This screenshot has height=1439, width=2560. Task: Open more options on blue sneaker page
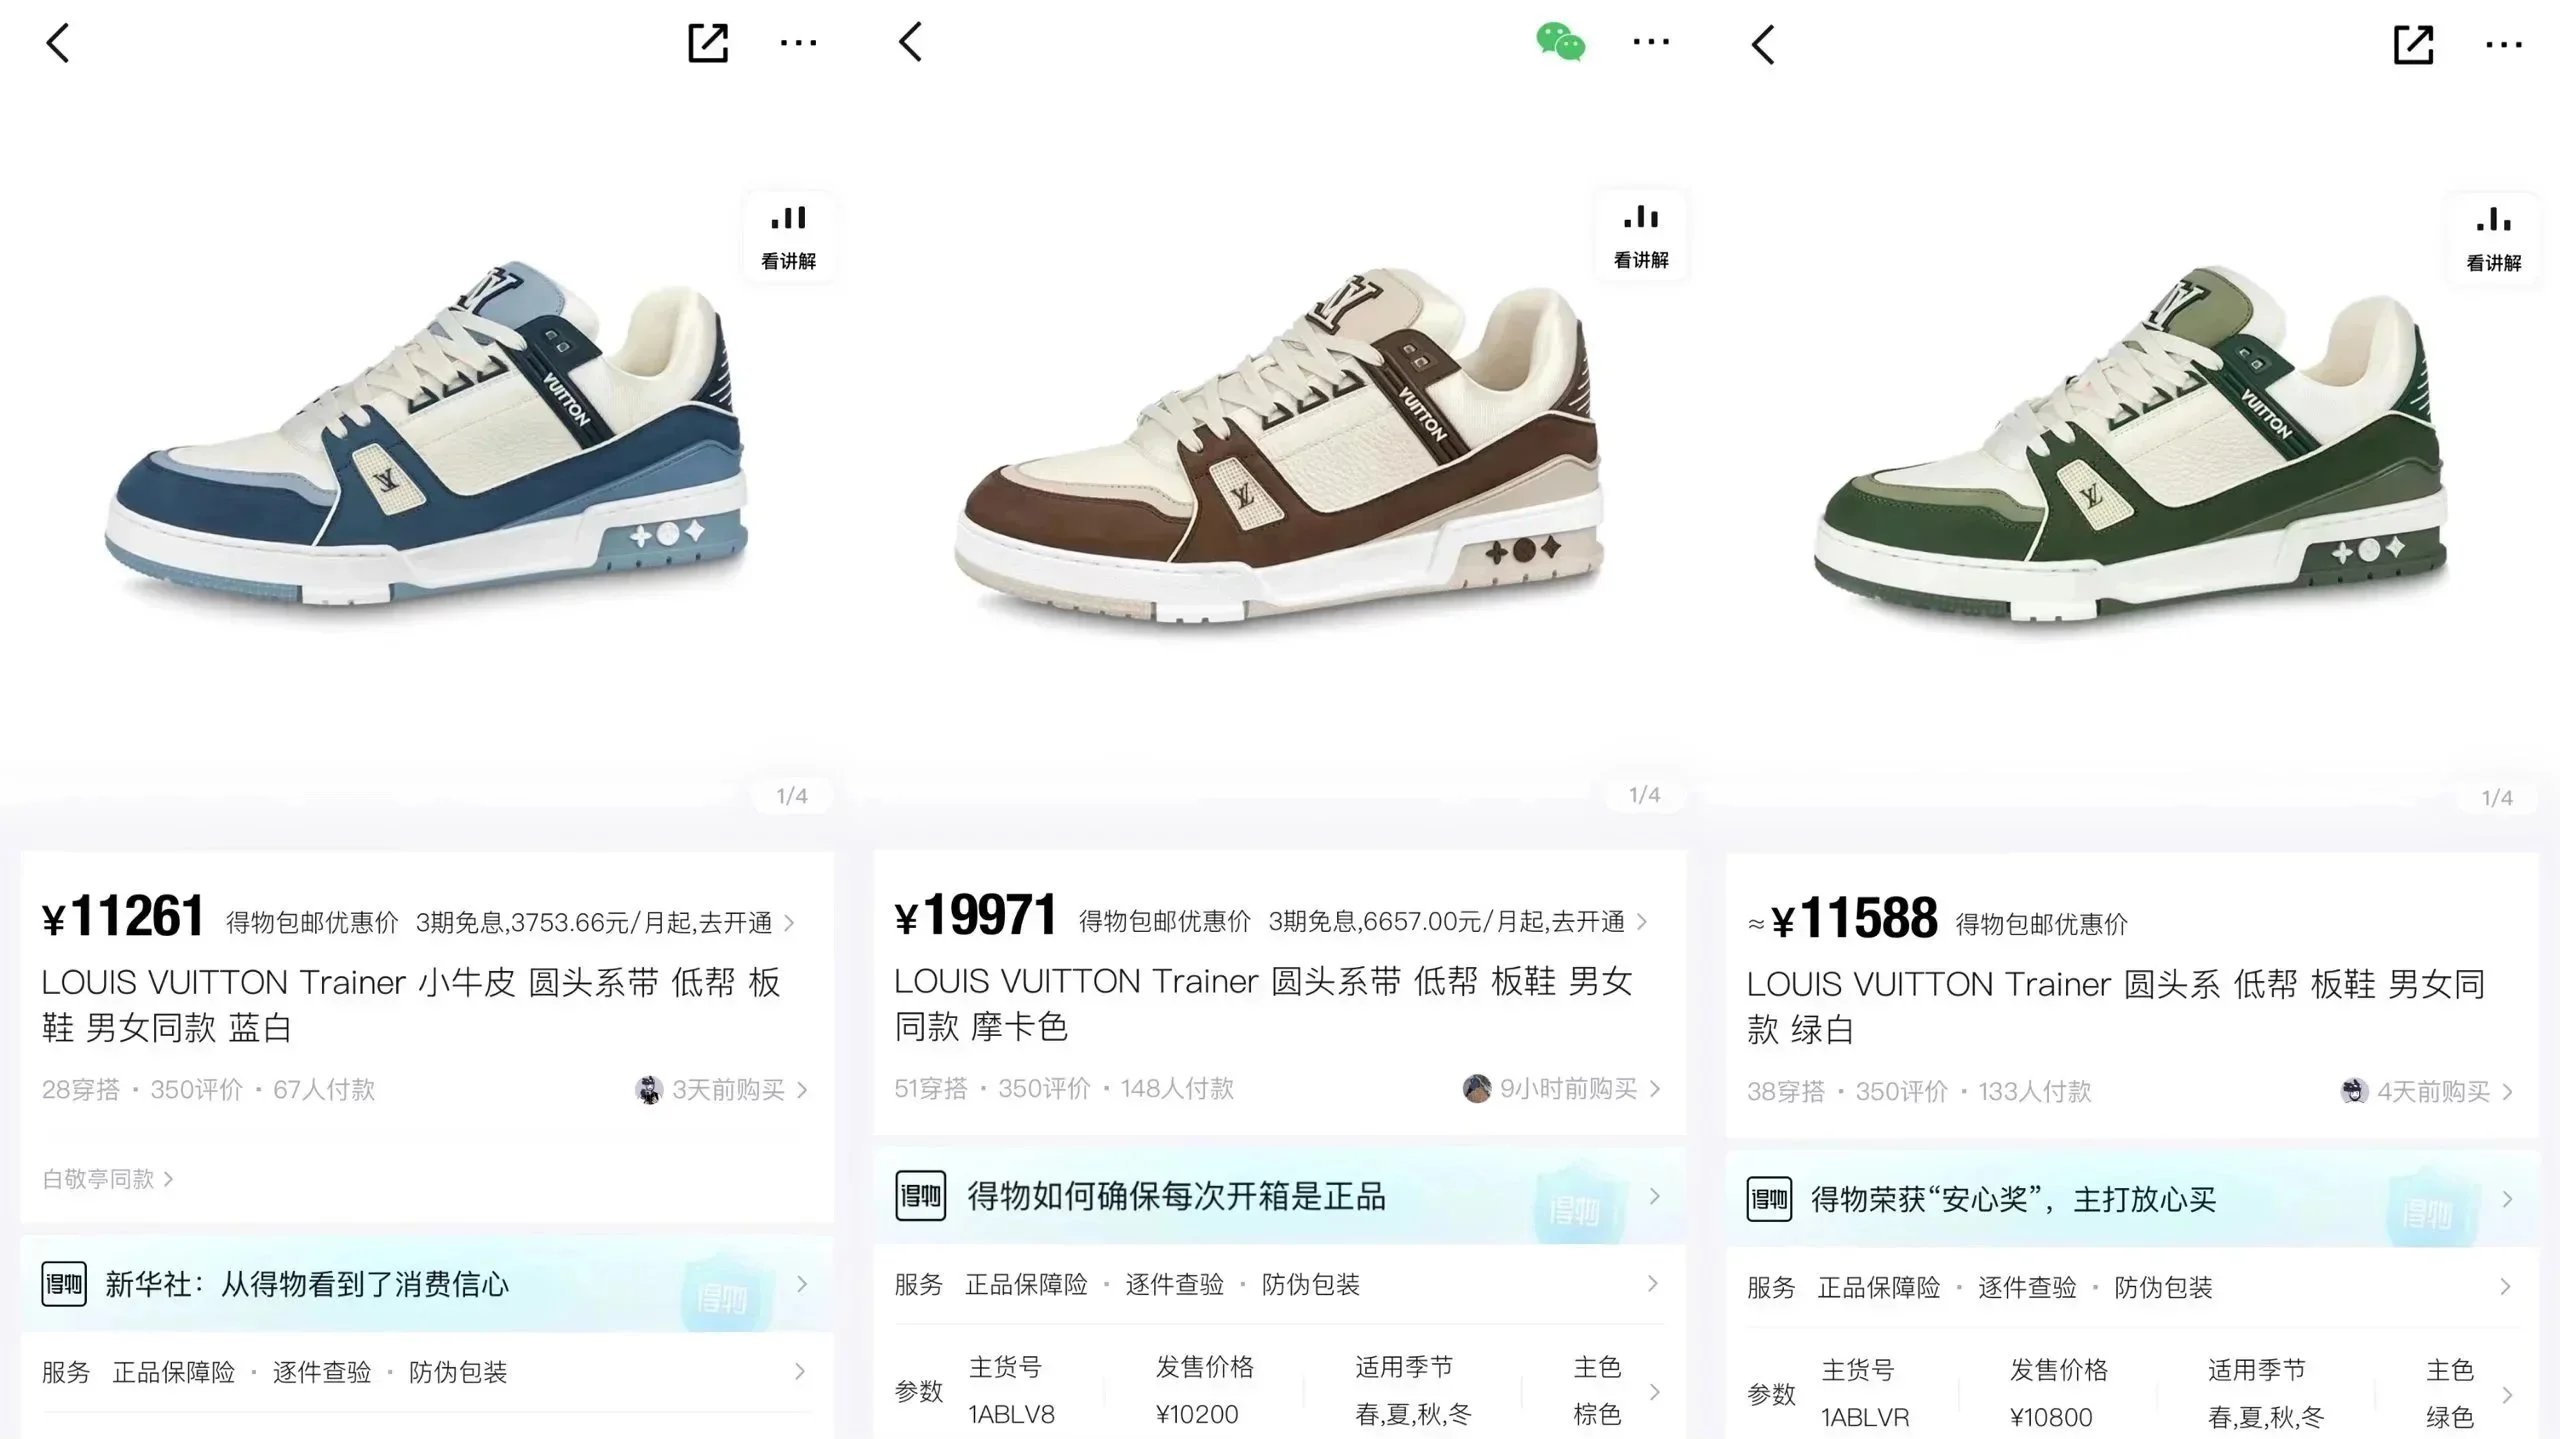[798, 43]
